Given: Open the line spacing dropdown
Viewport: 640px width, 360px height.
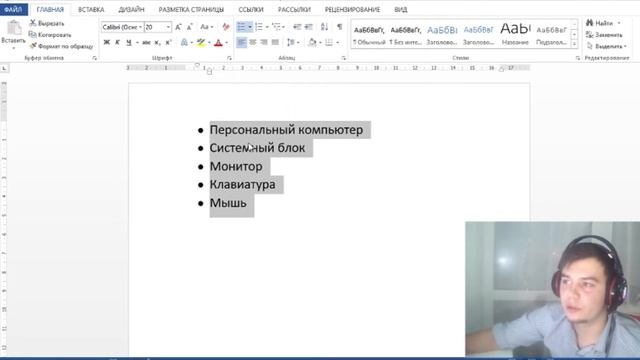Looking at the screenshot, I should click(292, 42).
